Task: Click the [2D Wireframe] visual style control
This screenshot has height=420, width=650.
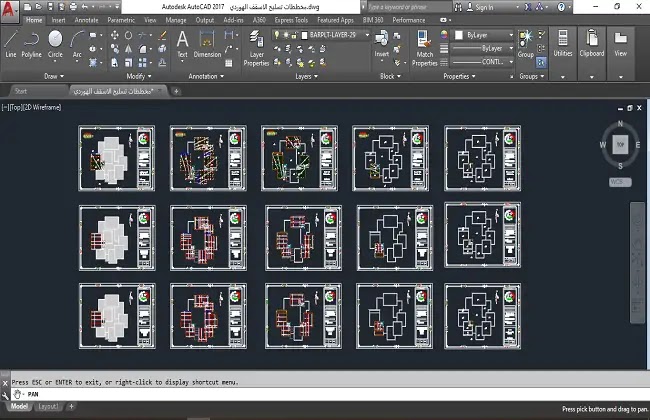Action: (x=41, y=107)
